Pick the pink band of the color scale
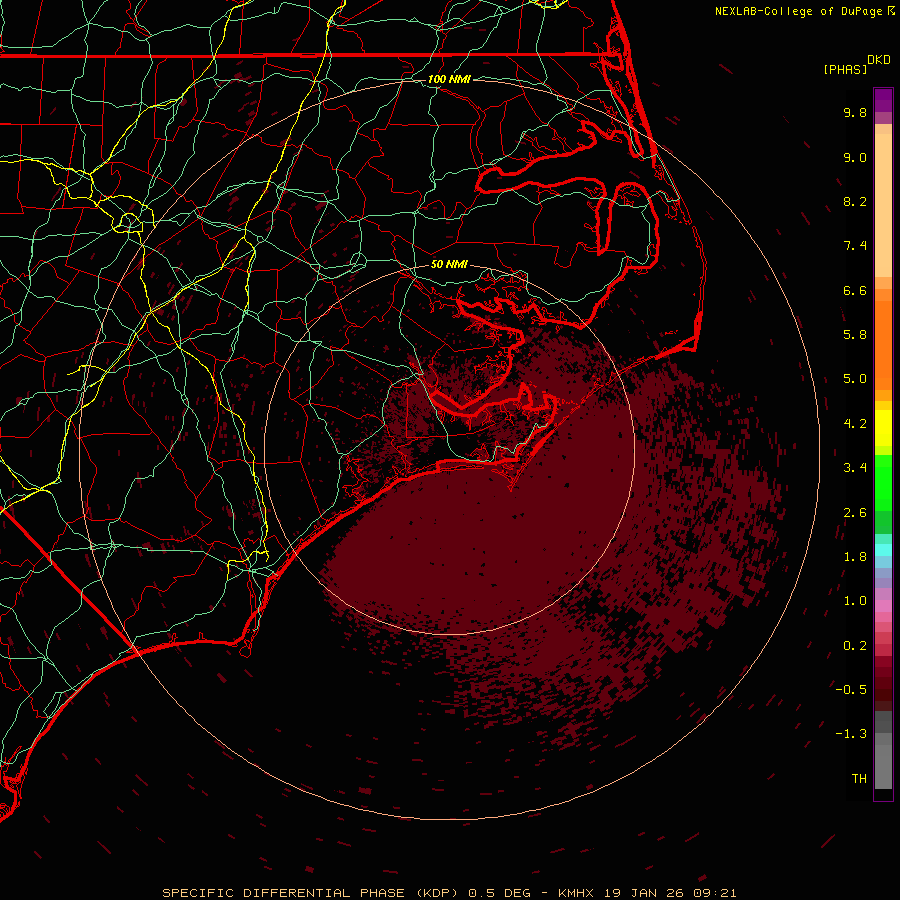Screen dimensions: 900x900 (883, 606)
